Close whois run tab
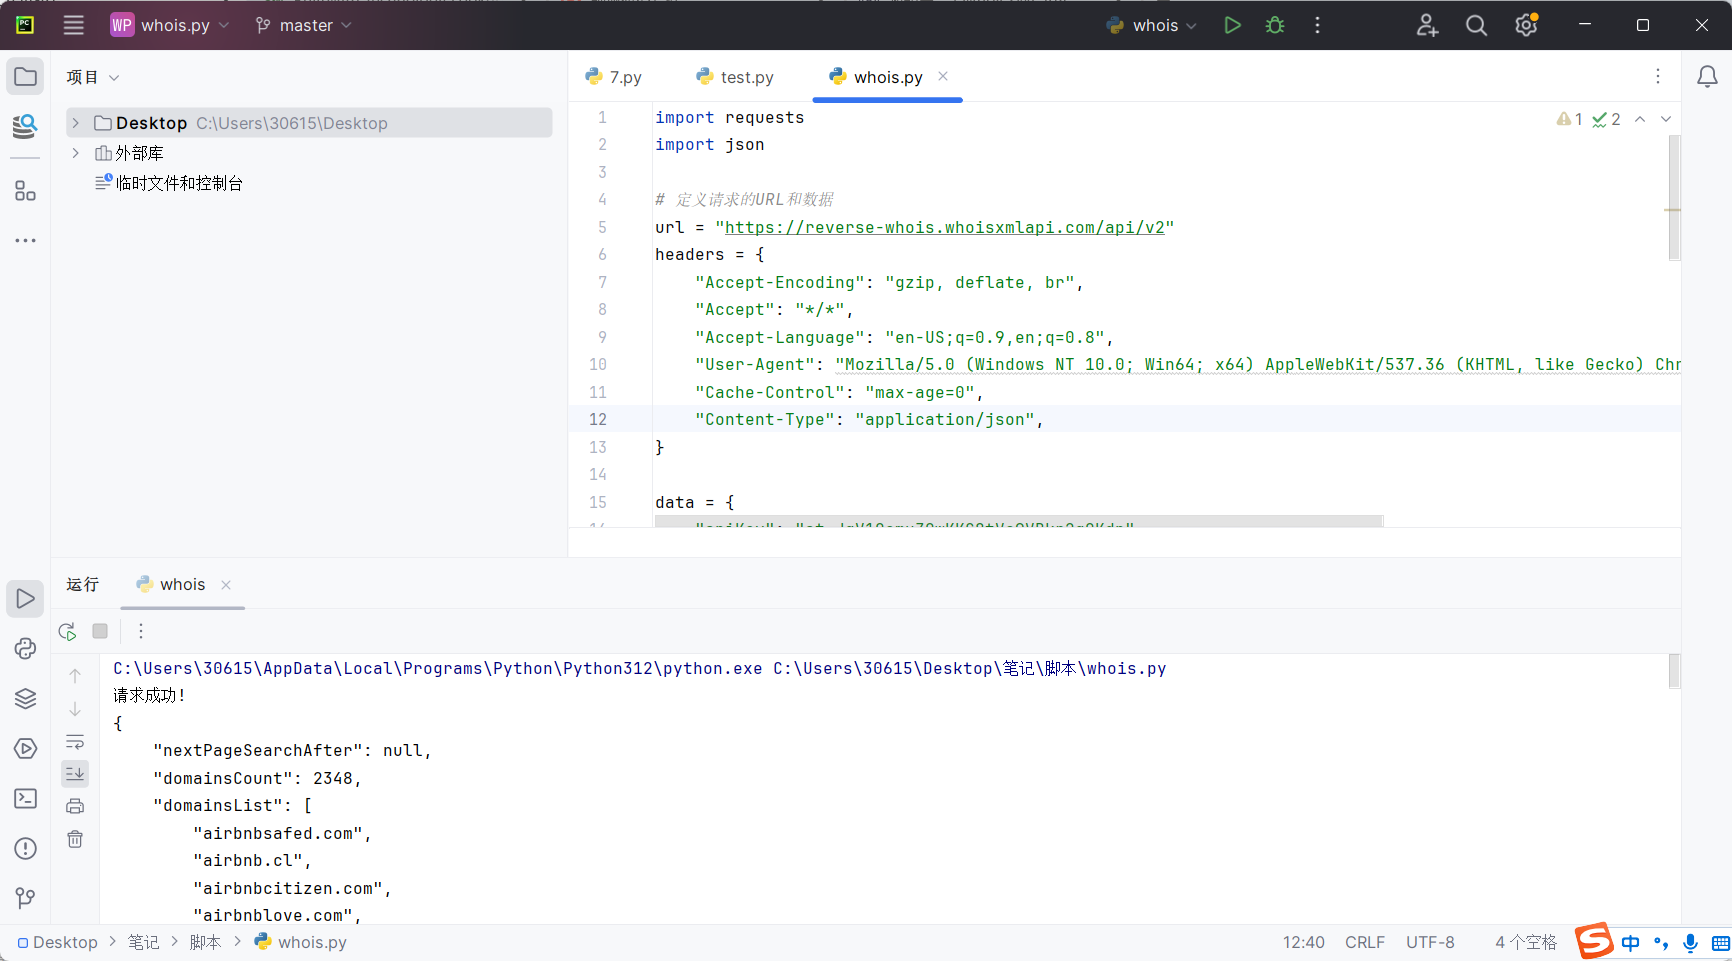The width and height of the screenshot is (1732, 961). 226,585
